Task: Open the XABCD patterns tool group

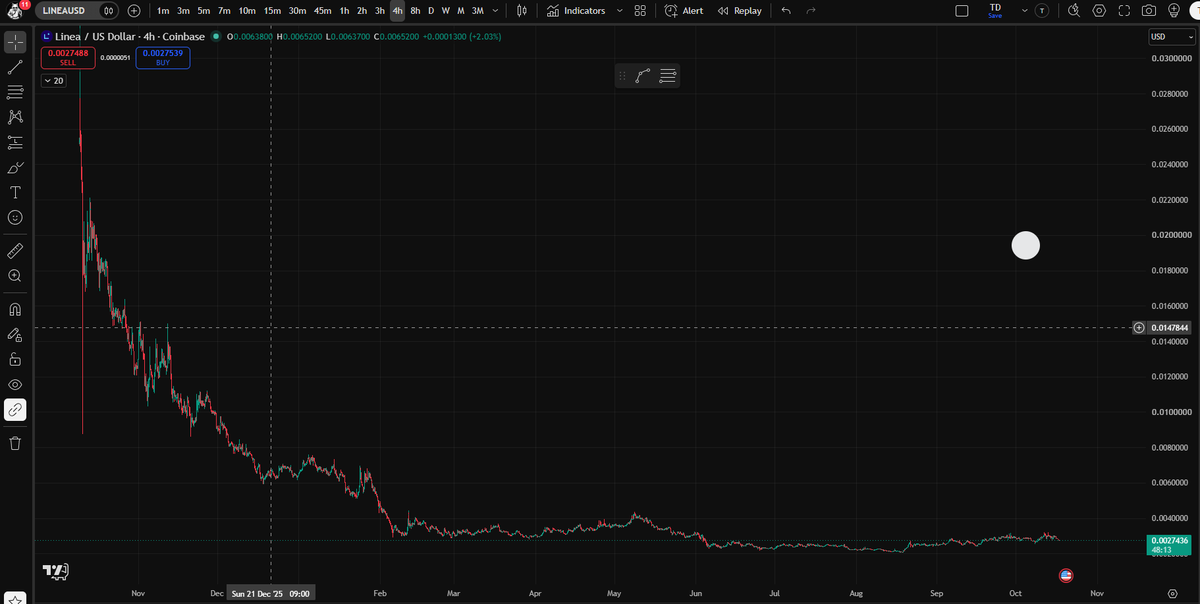Action: pyautogui.click(x=15, y=117)
